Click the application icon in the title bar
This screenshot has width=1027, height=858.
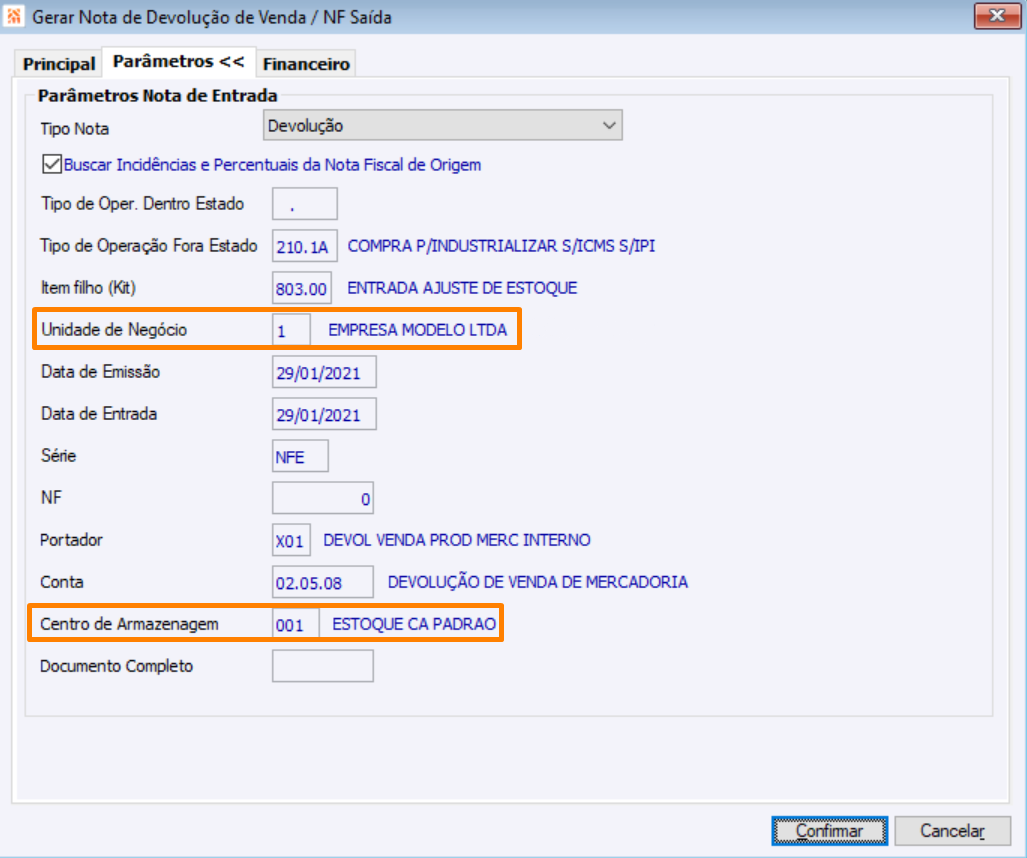pyautogui.click(x=14, y=16)
